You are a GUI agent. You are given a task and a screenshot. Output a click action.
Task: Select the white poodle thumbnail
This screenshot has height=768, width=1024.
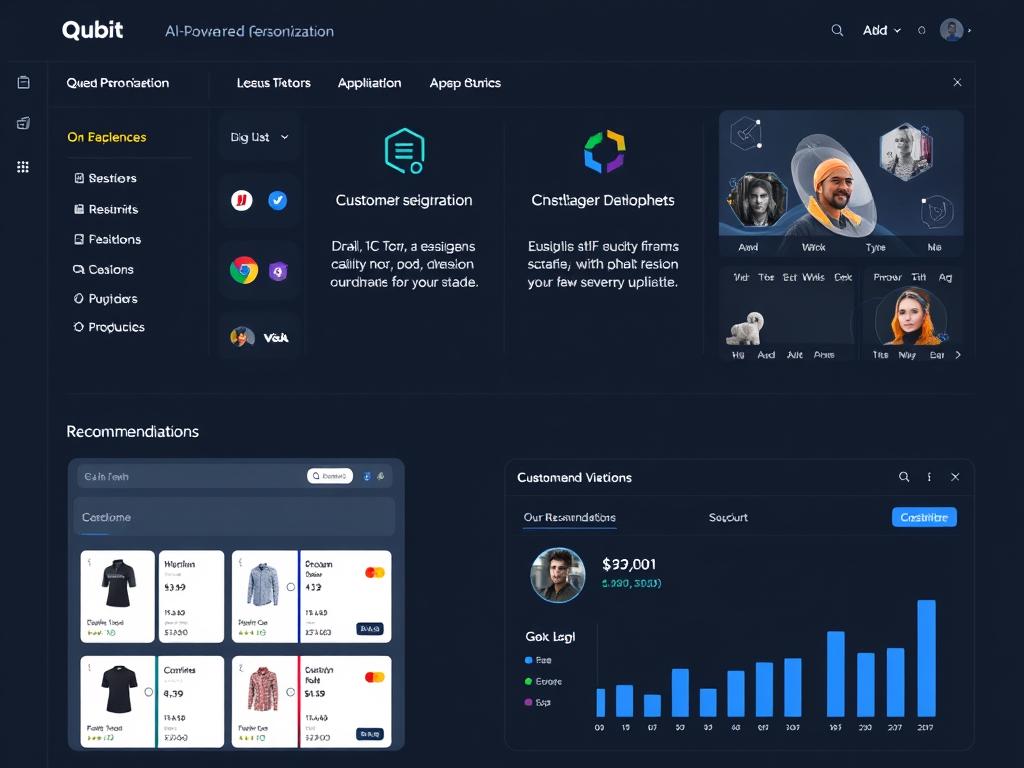tap(745, 328)
